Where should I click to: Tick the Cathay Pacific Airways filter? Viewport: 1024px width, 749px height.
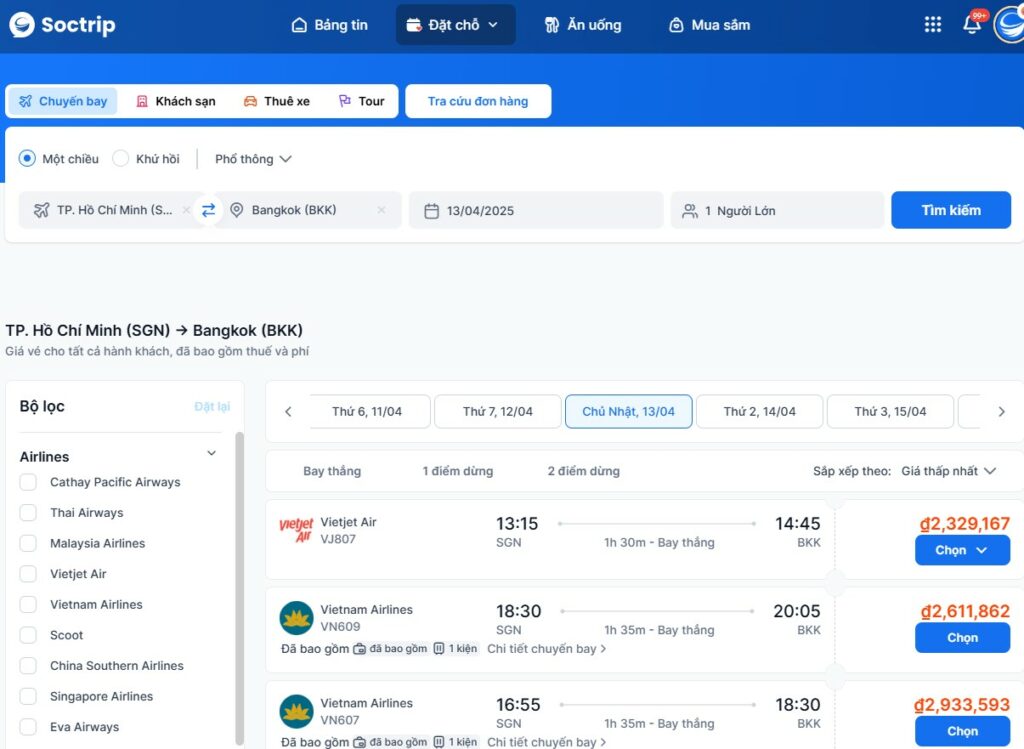click(28, 483)
